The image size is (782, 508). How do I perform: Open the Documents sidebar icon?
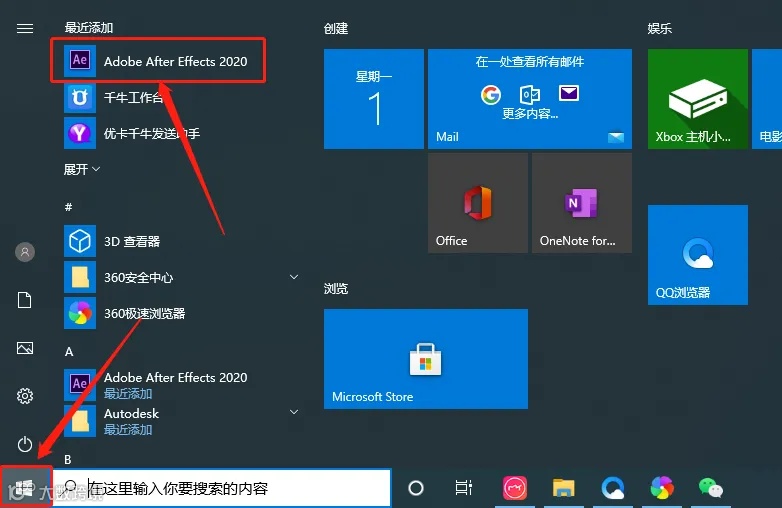click(x=25, y=300)
